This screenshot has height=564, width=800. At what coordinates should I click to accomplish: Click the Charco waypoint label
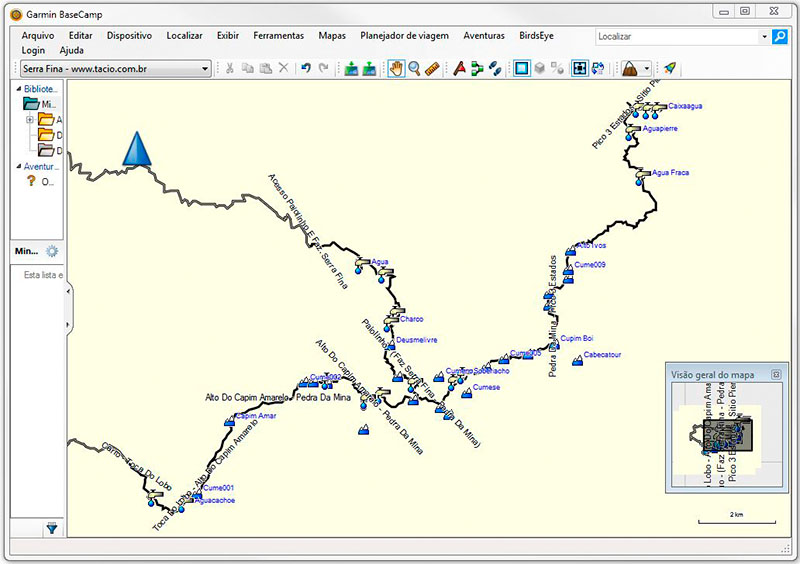pyautogui.click(x=412, y=319)
